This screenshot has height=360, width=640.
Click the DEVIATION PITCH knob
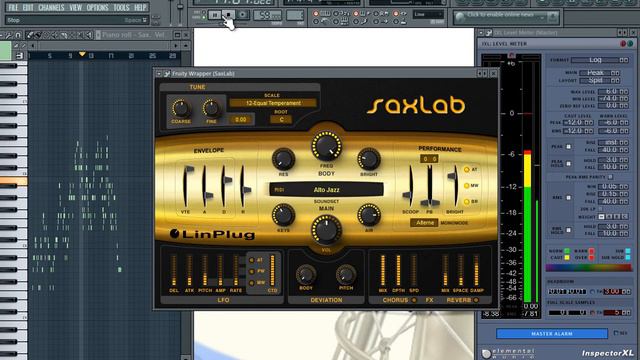click(346, 274)
